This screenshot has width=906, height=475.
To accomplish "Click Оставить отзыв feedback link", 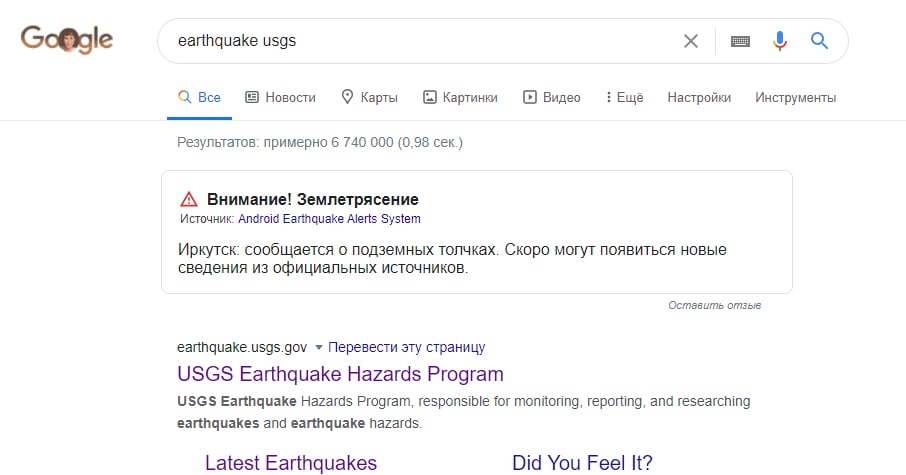I will point(715,305).
